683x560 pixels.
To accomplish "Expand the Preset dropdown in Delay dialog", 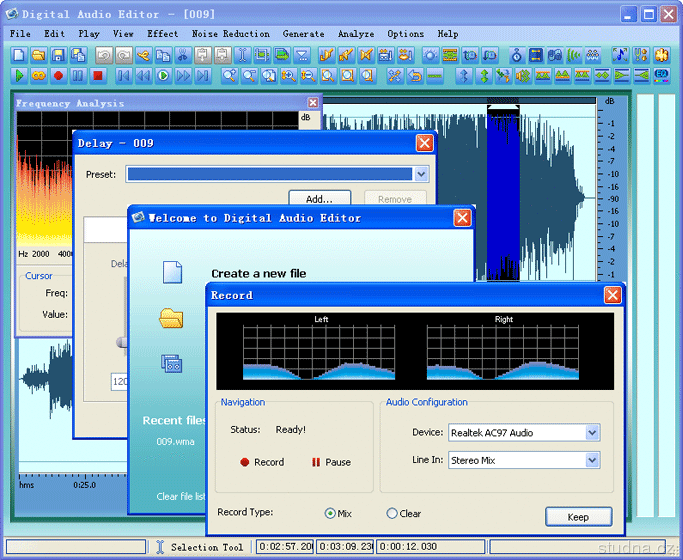I will [x=421, y=174].
